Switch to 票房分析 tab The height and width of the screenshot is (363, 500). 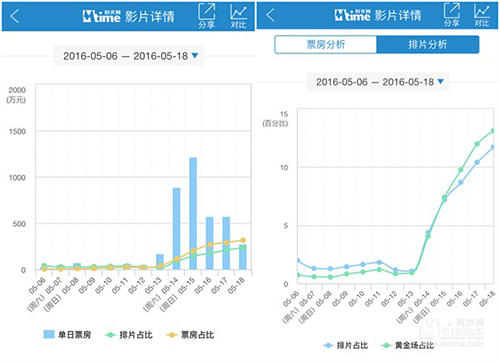(326, 45)
